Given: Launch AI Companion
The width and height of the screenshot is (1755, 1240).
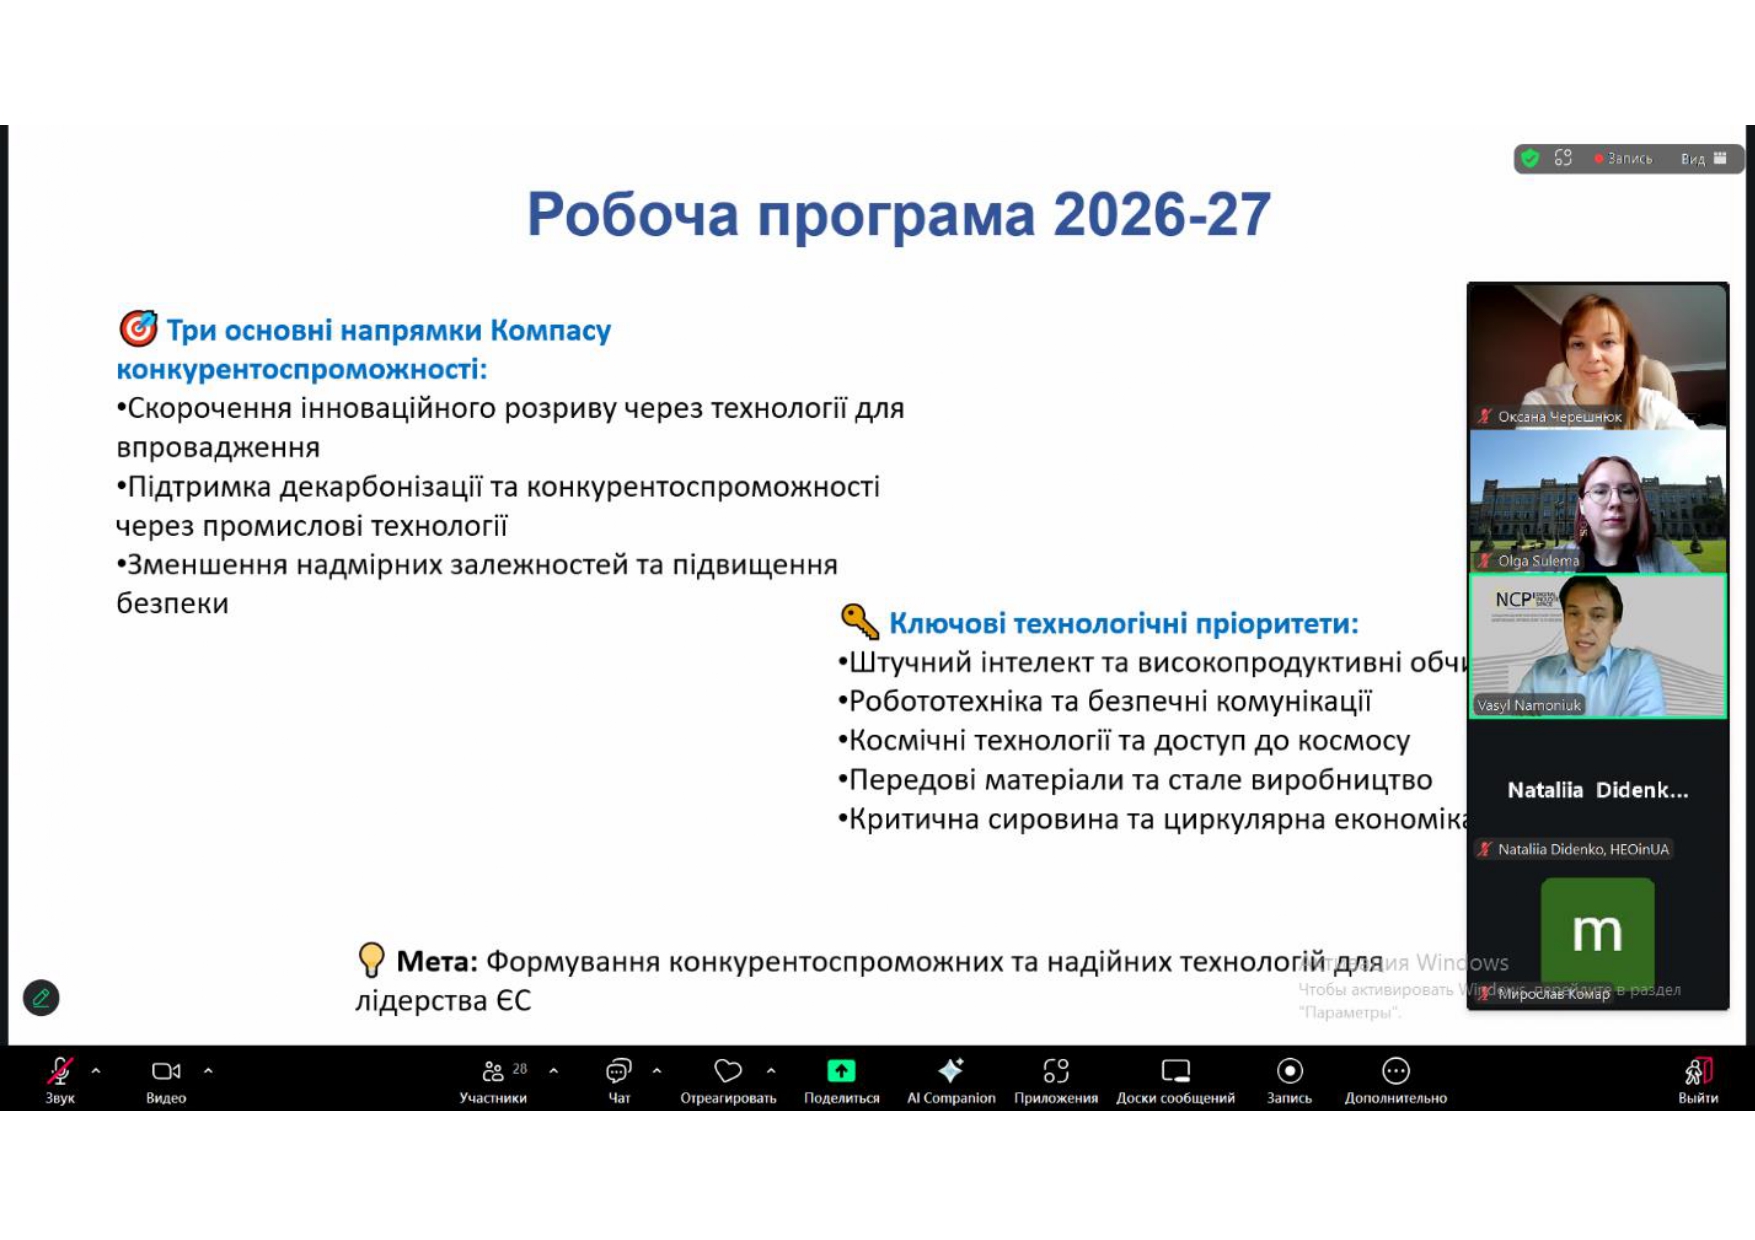Looking at the screenshot, I should point(950,1072).
